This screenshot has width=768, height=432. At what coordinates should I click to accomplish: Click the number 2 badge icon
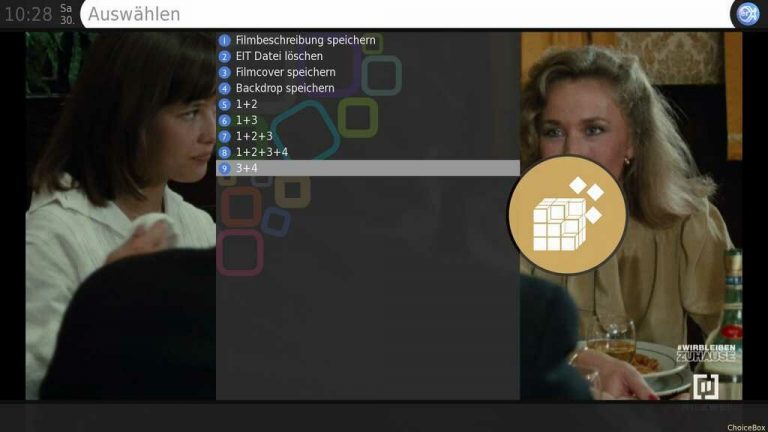[x=224, y=57]
